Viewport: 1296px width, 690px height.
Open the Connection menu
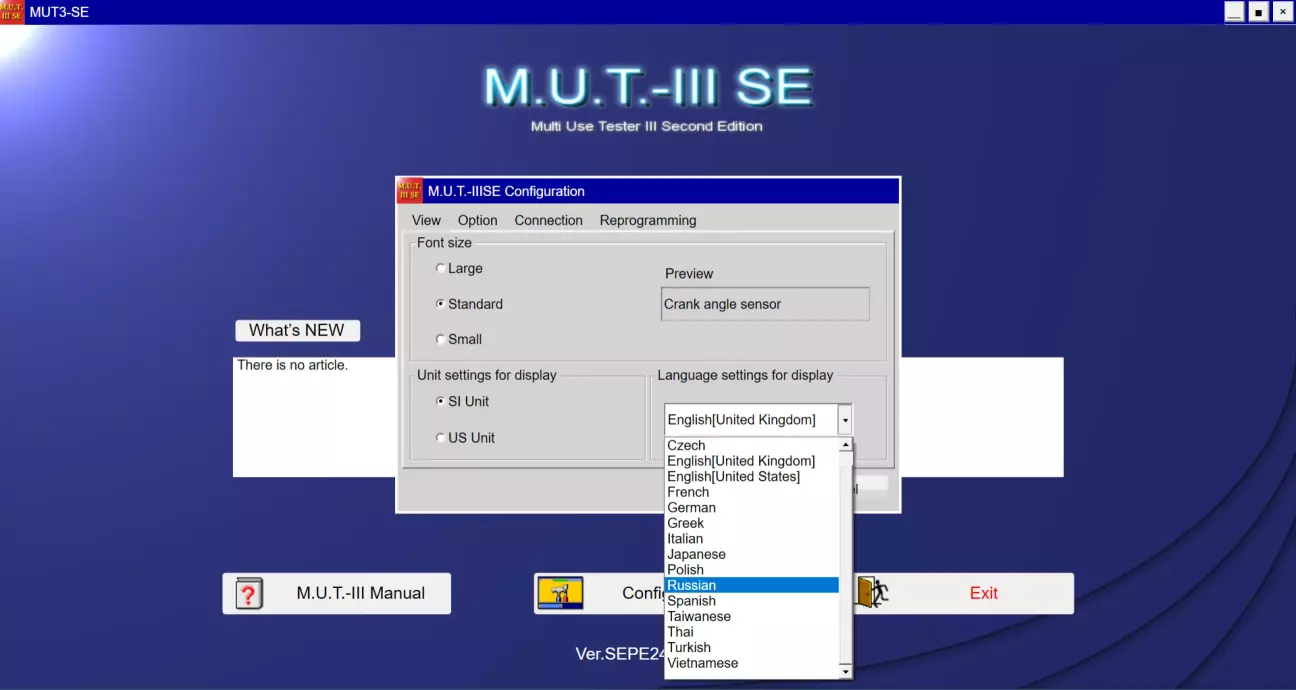coord(548,221)
